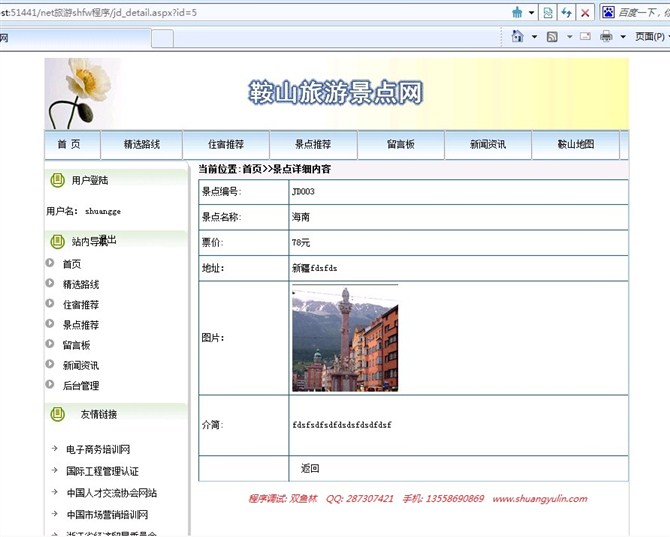Click the compatibility view icon in address bar
The width and height of the screenshot is (670, 537).
(x=548, y=13)
